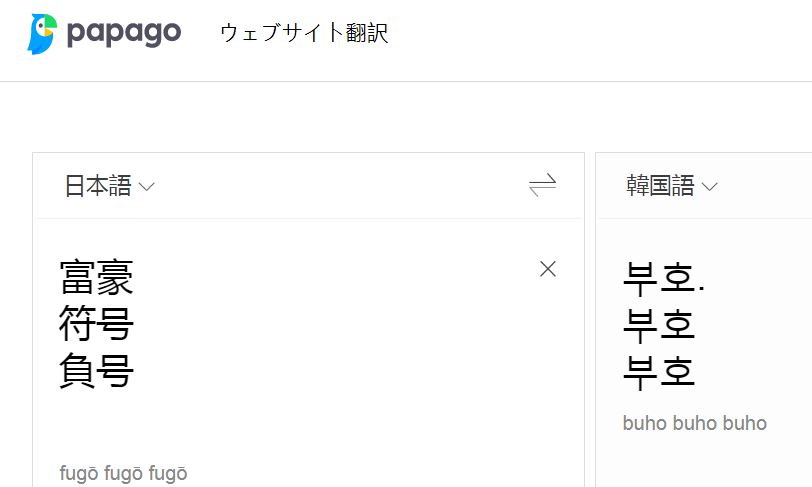Open the 韓国語 target language selector
This screenshot has height=487, width=812.
(x=660, y=186)
